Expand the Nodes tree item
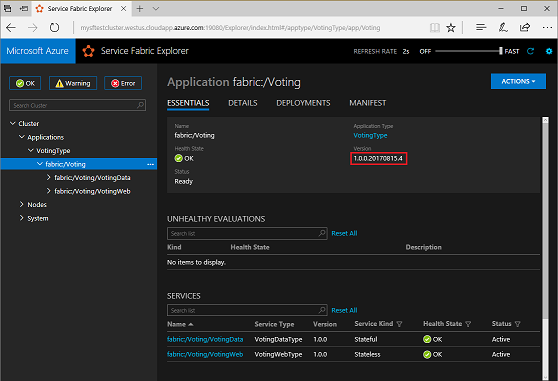558x381 pixels. (x=21, y=204)
